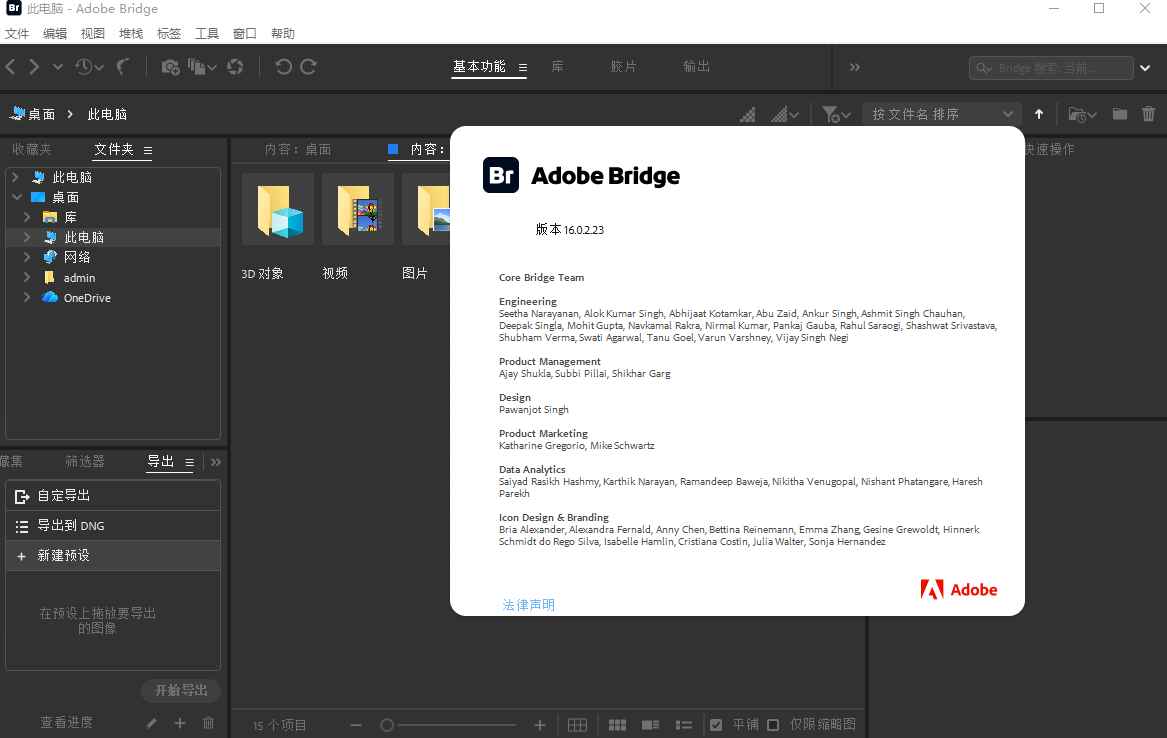Image resolution: width=1167 pixels, height=738 pixels.
Task: Open the 堆栈 menu
Action: 131,33
